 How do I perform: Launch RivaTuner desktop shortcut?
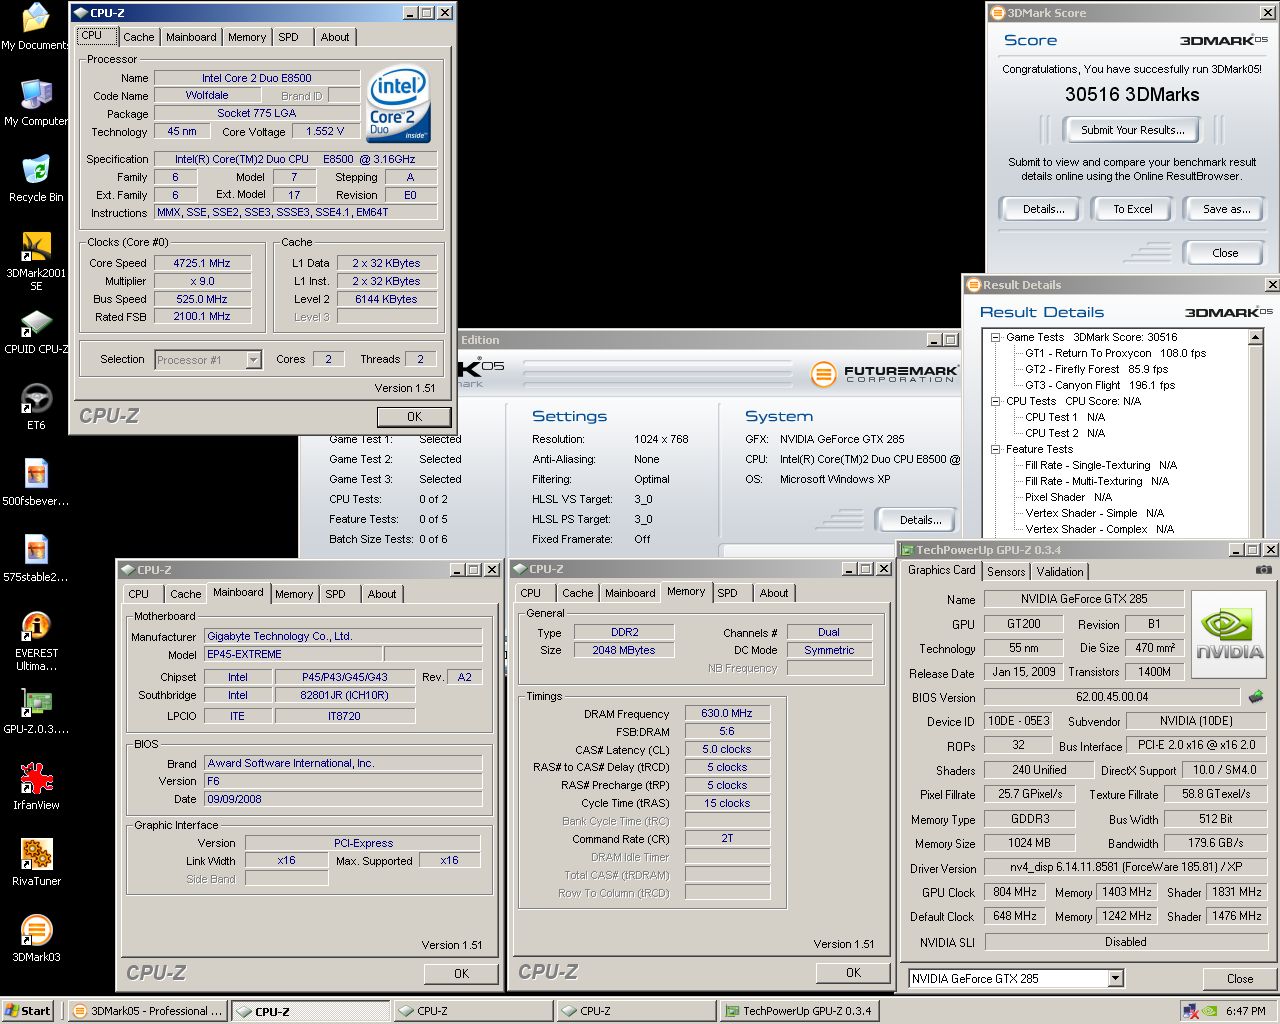(x=36, y=863)
